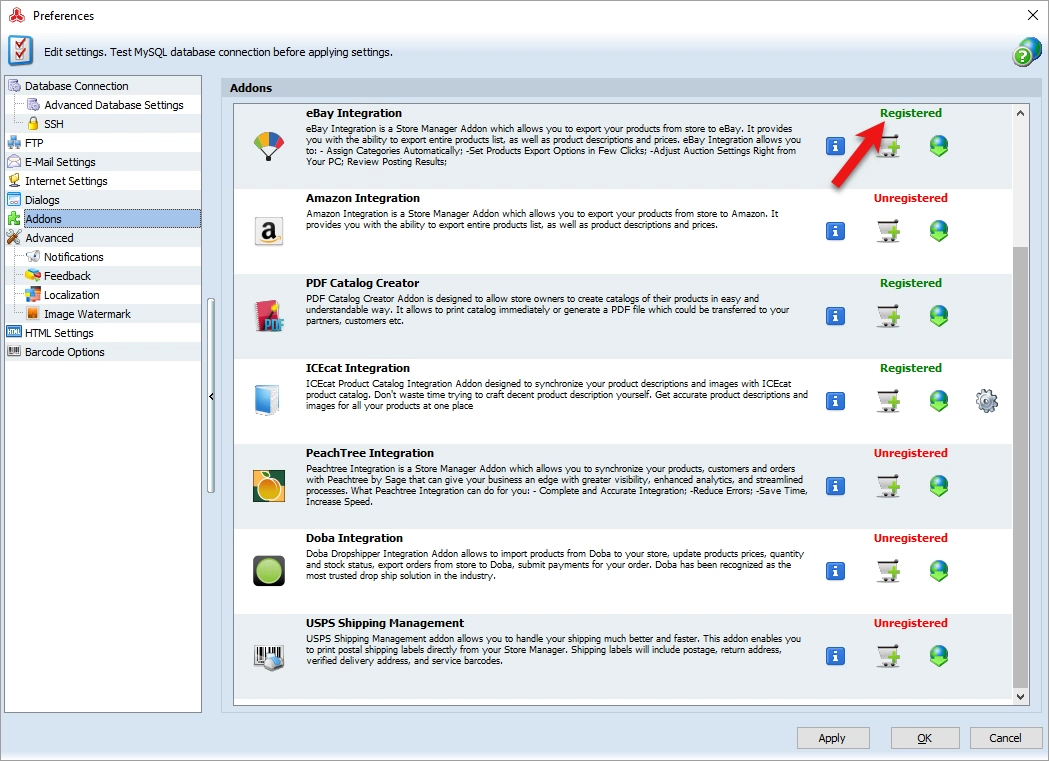The width and height of the screenshot is (1049, 761).
Task: Click the download globe for PDF Catalog Creator
Action: pyautogui.click(x=939, y=316)
